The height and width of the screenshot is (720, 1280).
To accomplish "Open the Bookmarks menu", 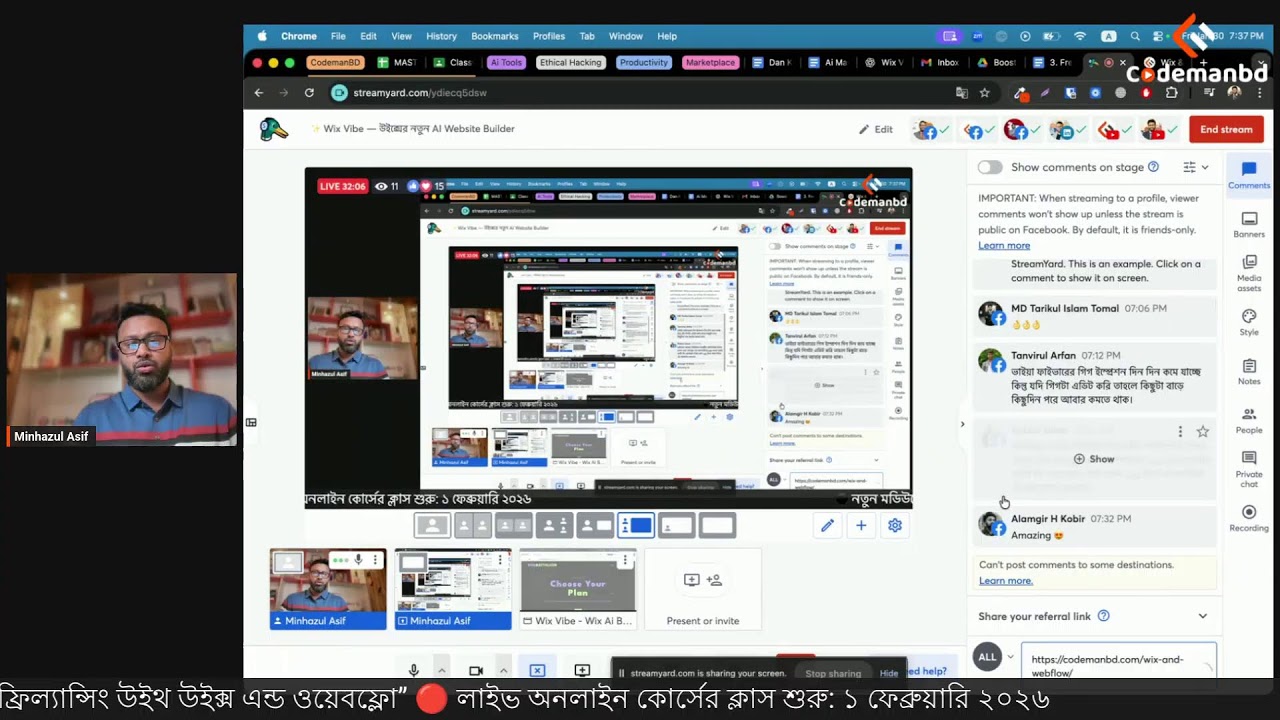I will pyautogui.click(x=495, y=36).
